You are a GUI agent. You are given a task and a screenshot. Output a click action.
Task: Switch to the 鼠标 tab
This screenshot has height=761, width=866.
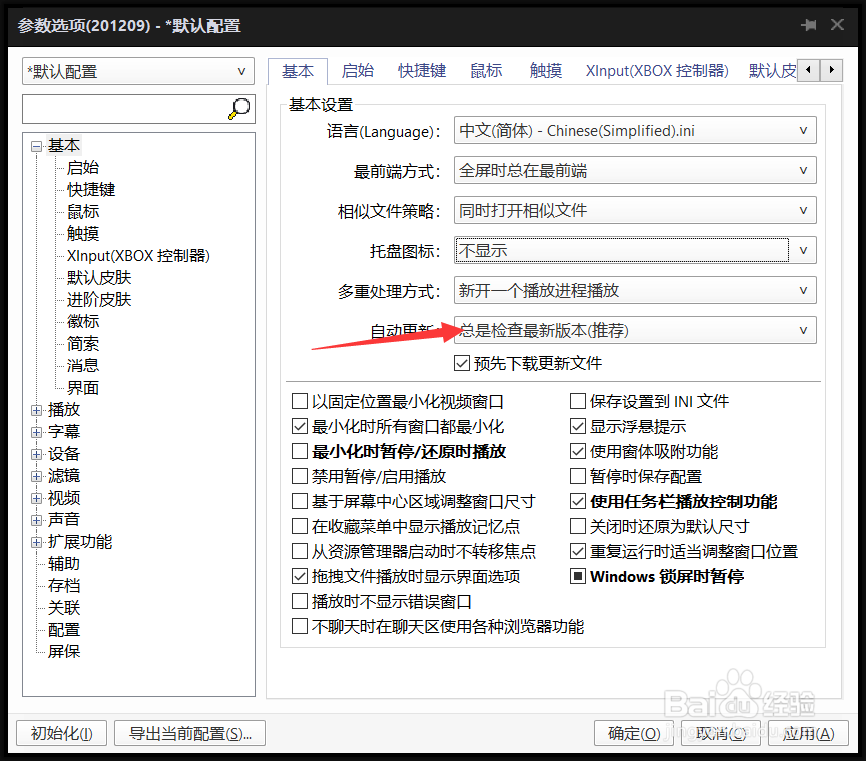[x=485, y=71]
